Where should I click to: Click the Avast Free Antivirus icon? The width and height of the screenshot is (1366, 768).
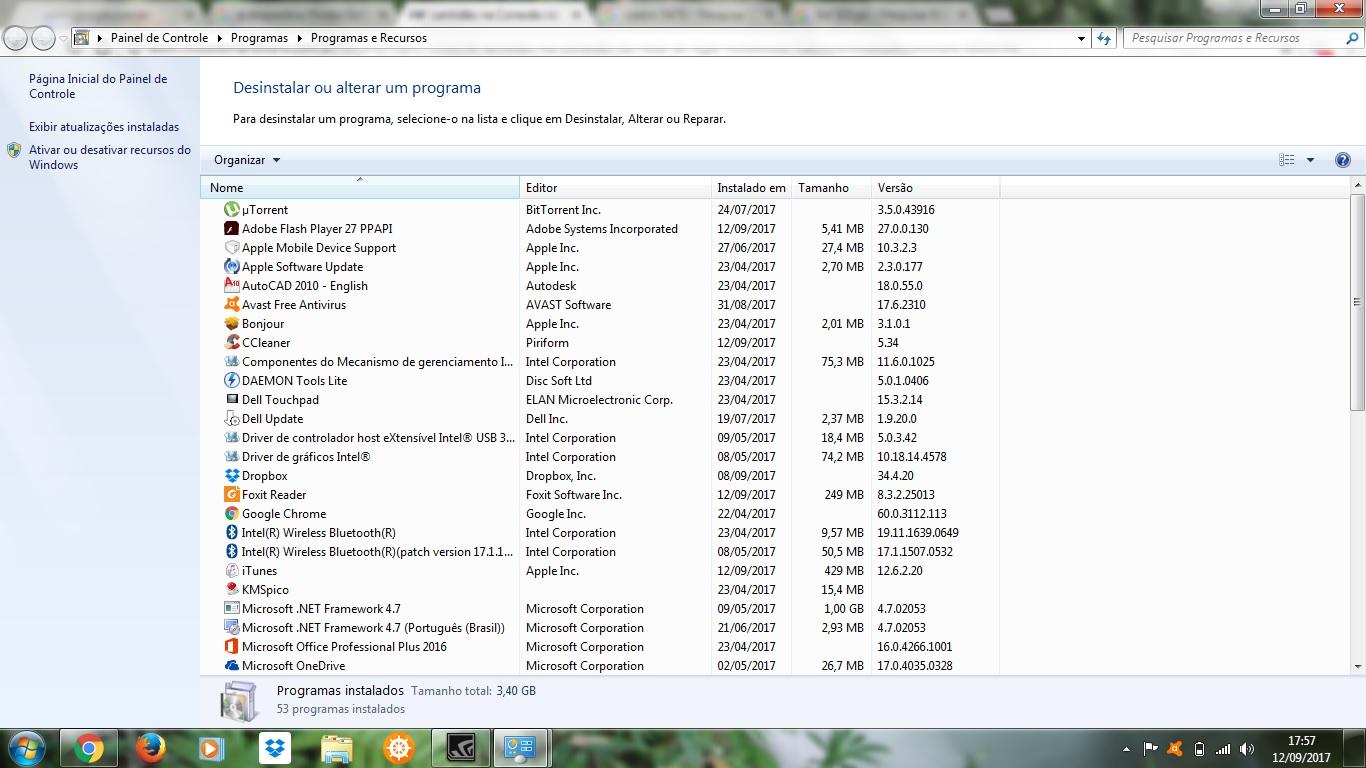[232, 305]
